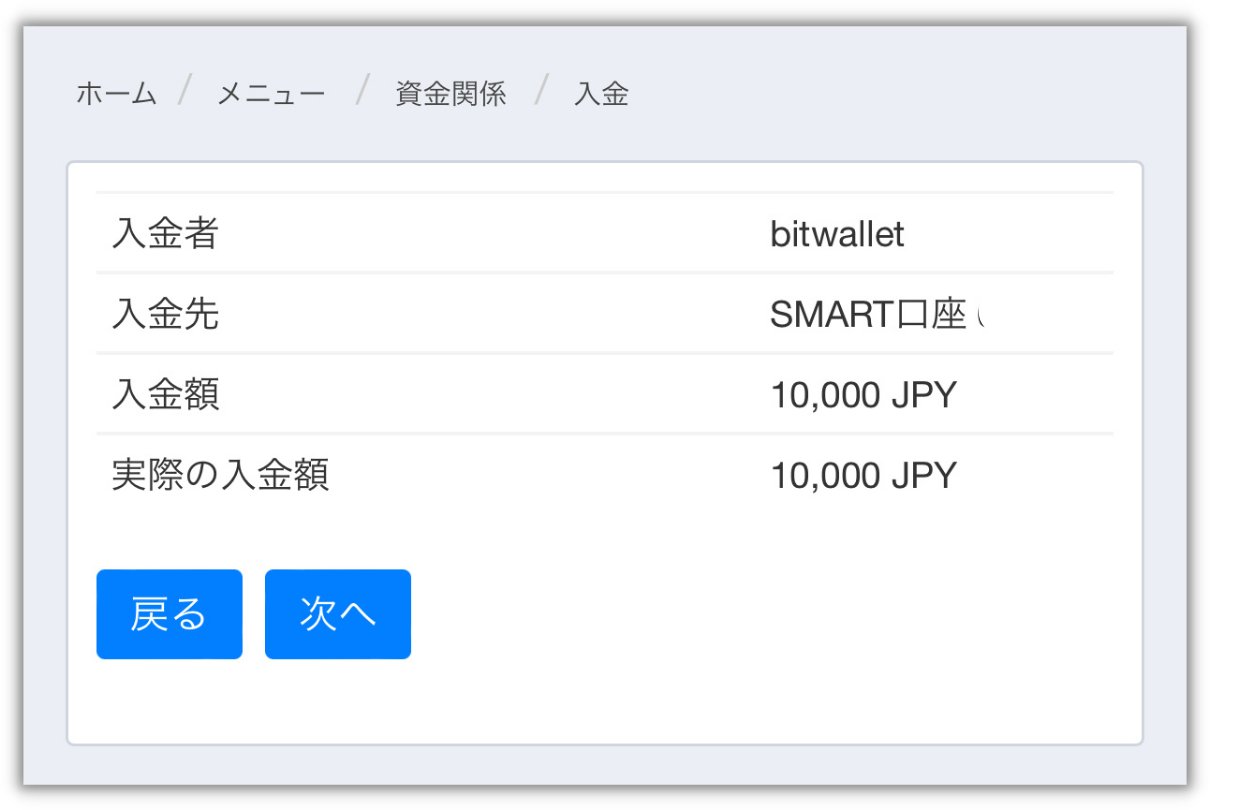Viewport: 1242px width, 810px height.
Task: Click the 入金先 row label
Action: pos(165,315)
